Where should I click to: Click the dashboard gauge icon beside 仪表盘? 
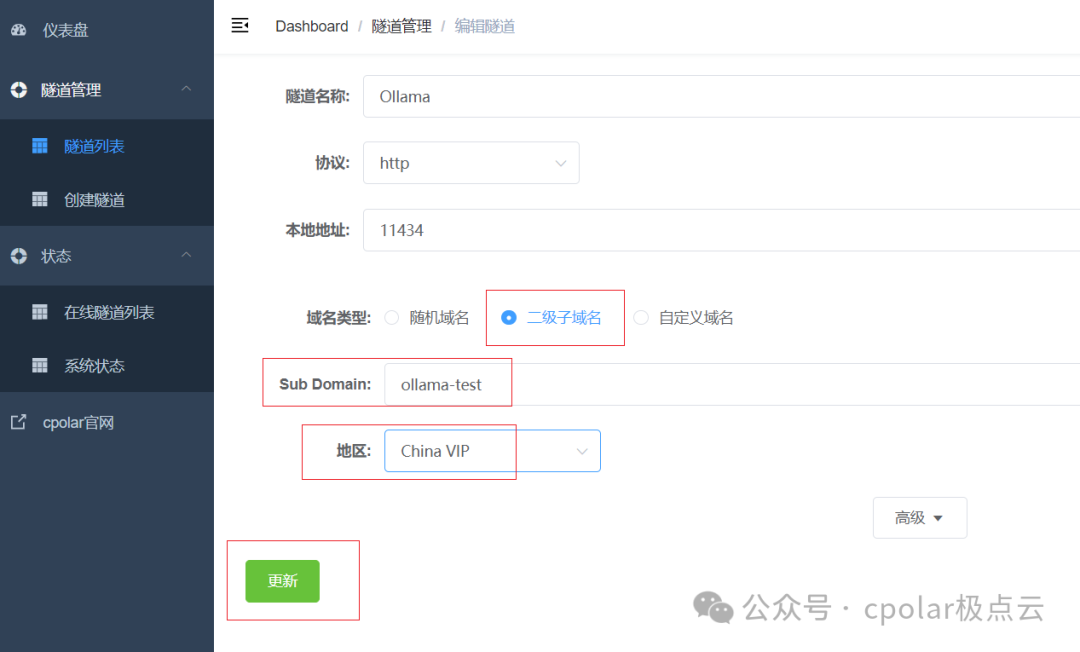coord(19,30)
